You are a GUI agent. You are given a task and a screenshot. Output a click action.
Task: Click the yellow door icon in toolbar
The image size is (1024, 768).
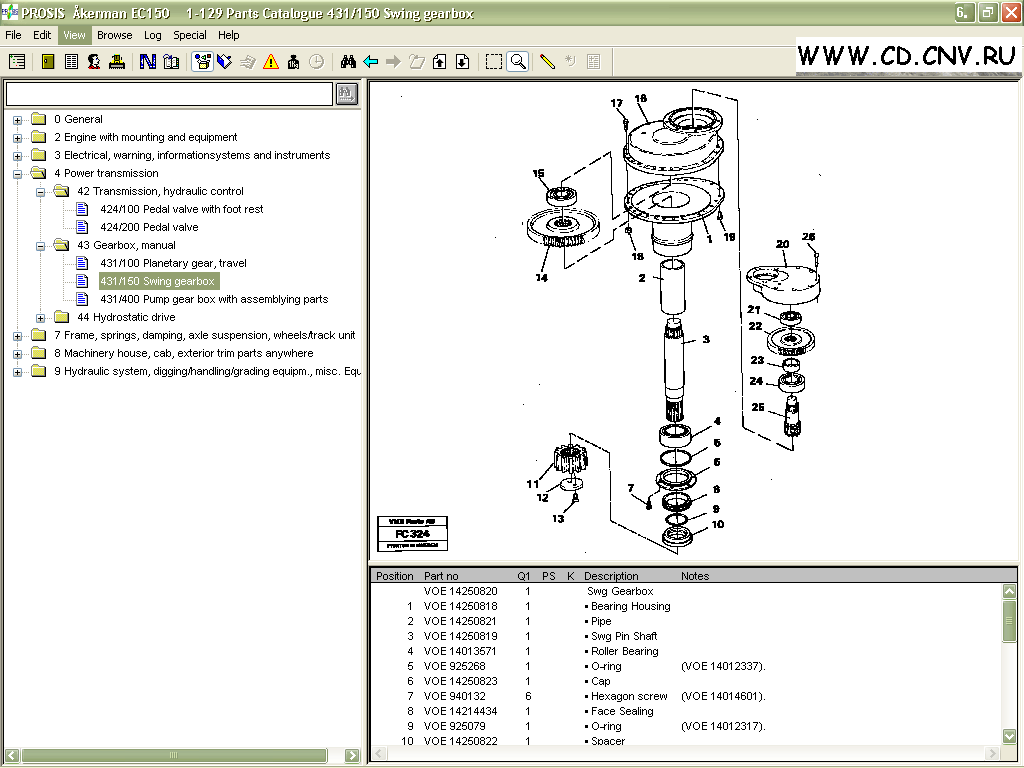(x=48, y=62)
